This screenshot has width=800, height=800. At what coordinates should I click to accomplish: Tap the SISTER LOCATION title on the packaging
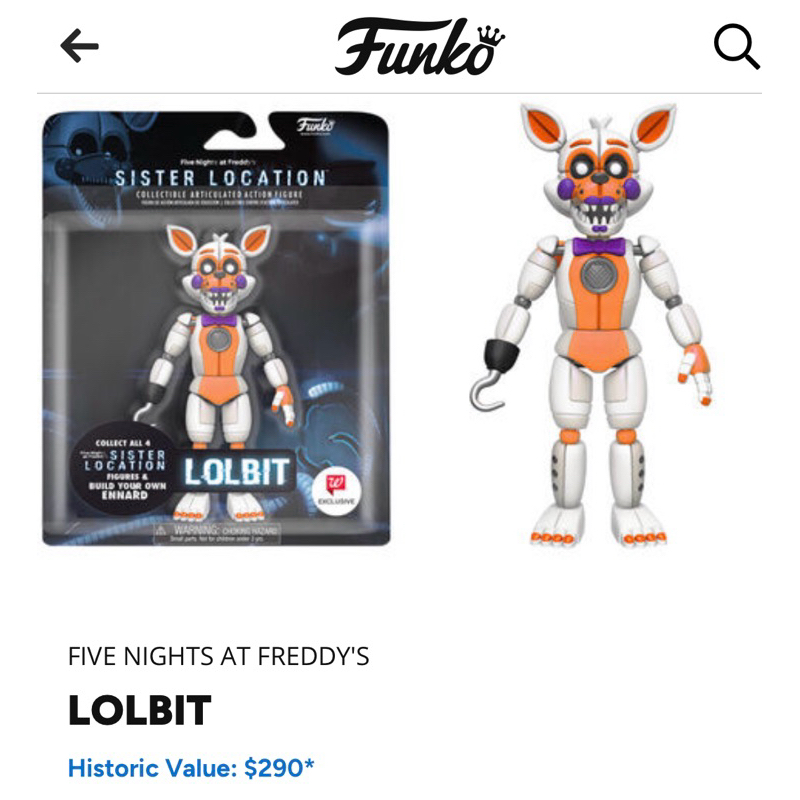[x=220, y=179]
